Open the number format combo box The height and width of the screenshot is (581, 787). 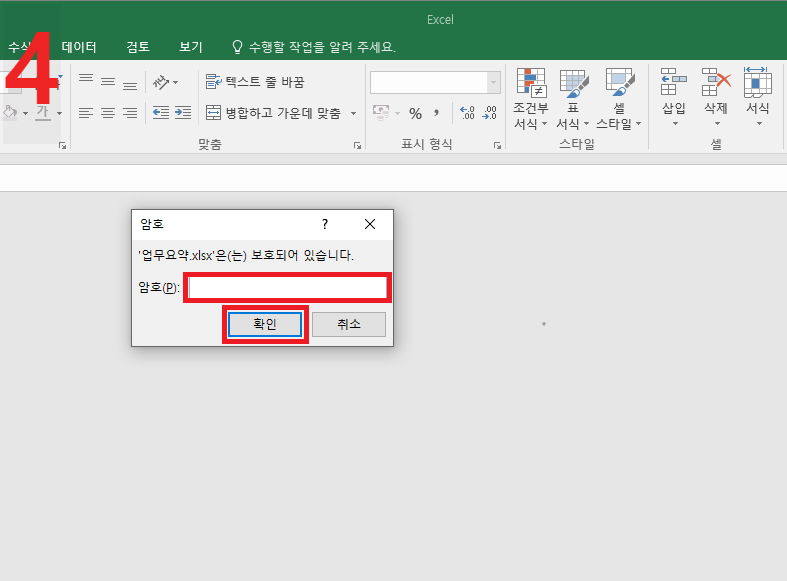[435, 82]
